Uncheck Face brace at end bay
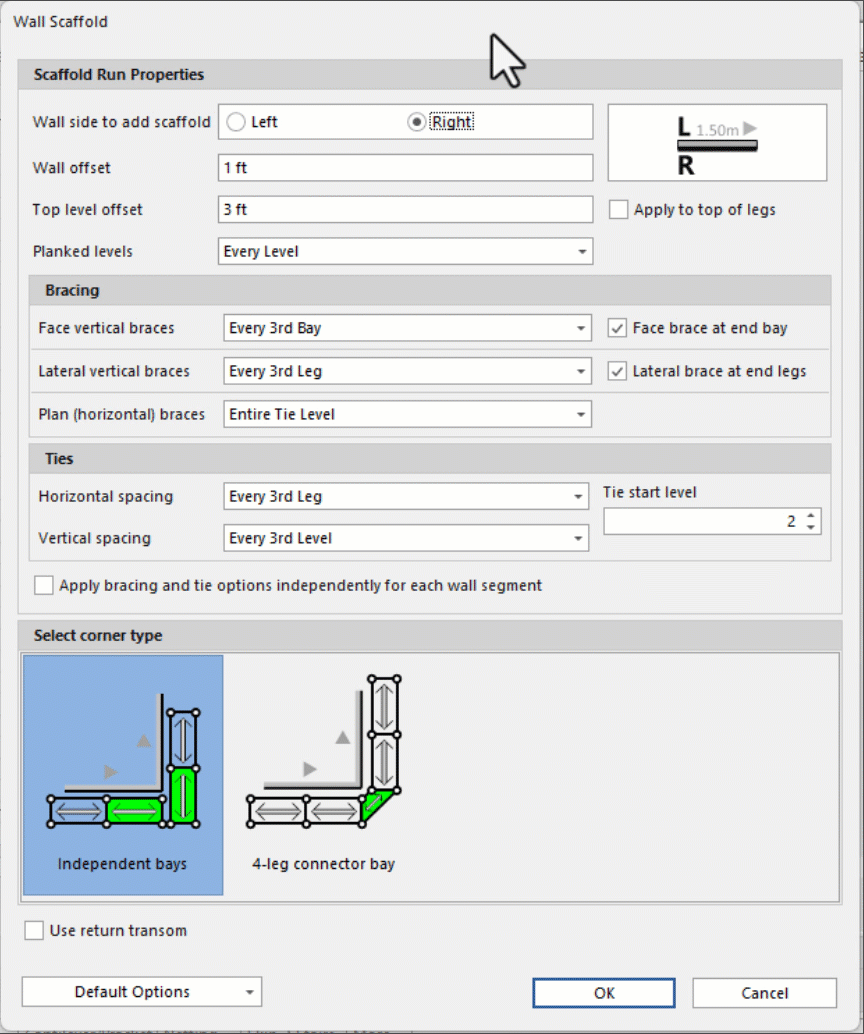864x1034 pixels. [x=618, y=328]
